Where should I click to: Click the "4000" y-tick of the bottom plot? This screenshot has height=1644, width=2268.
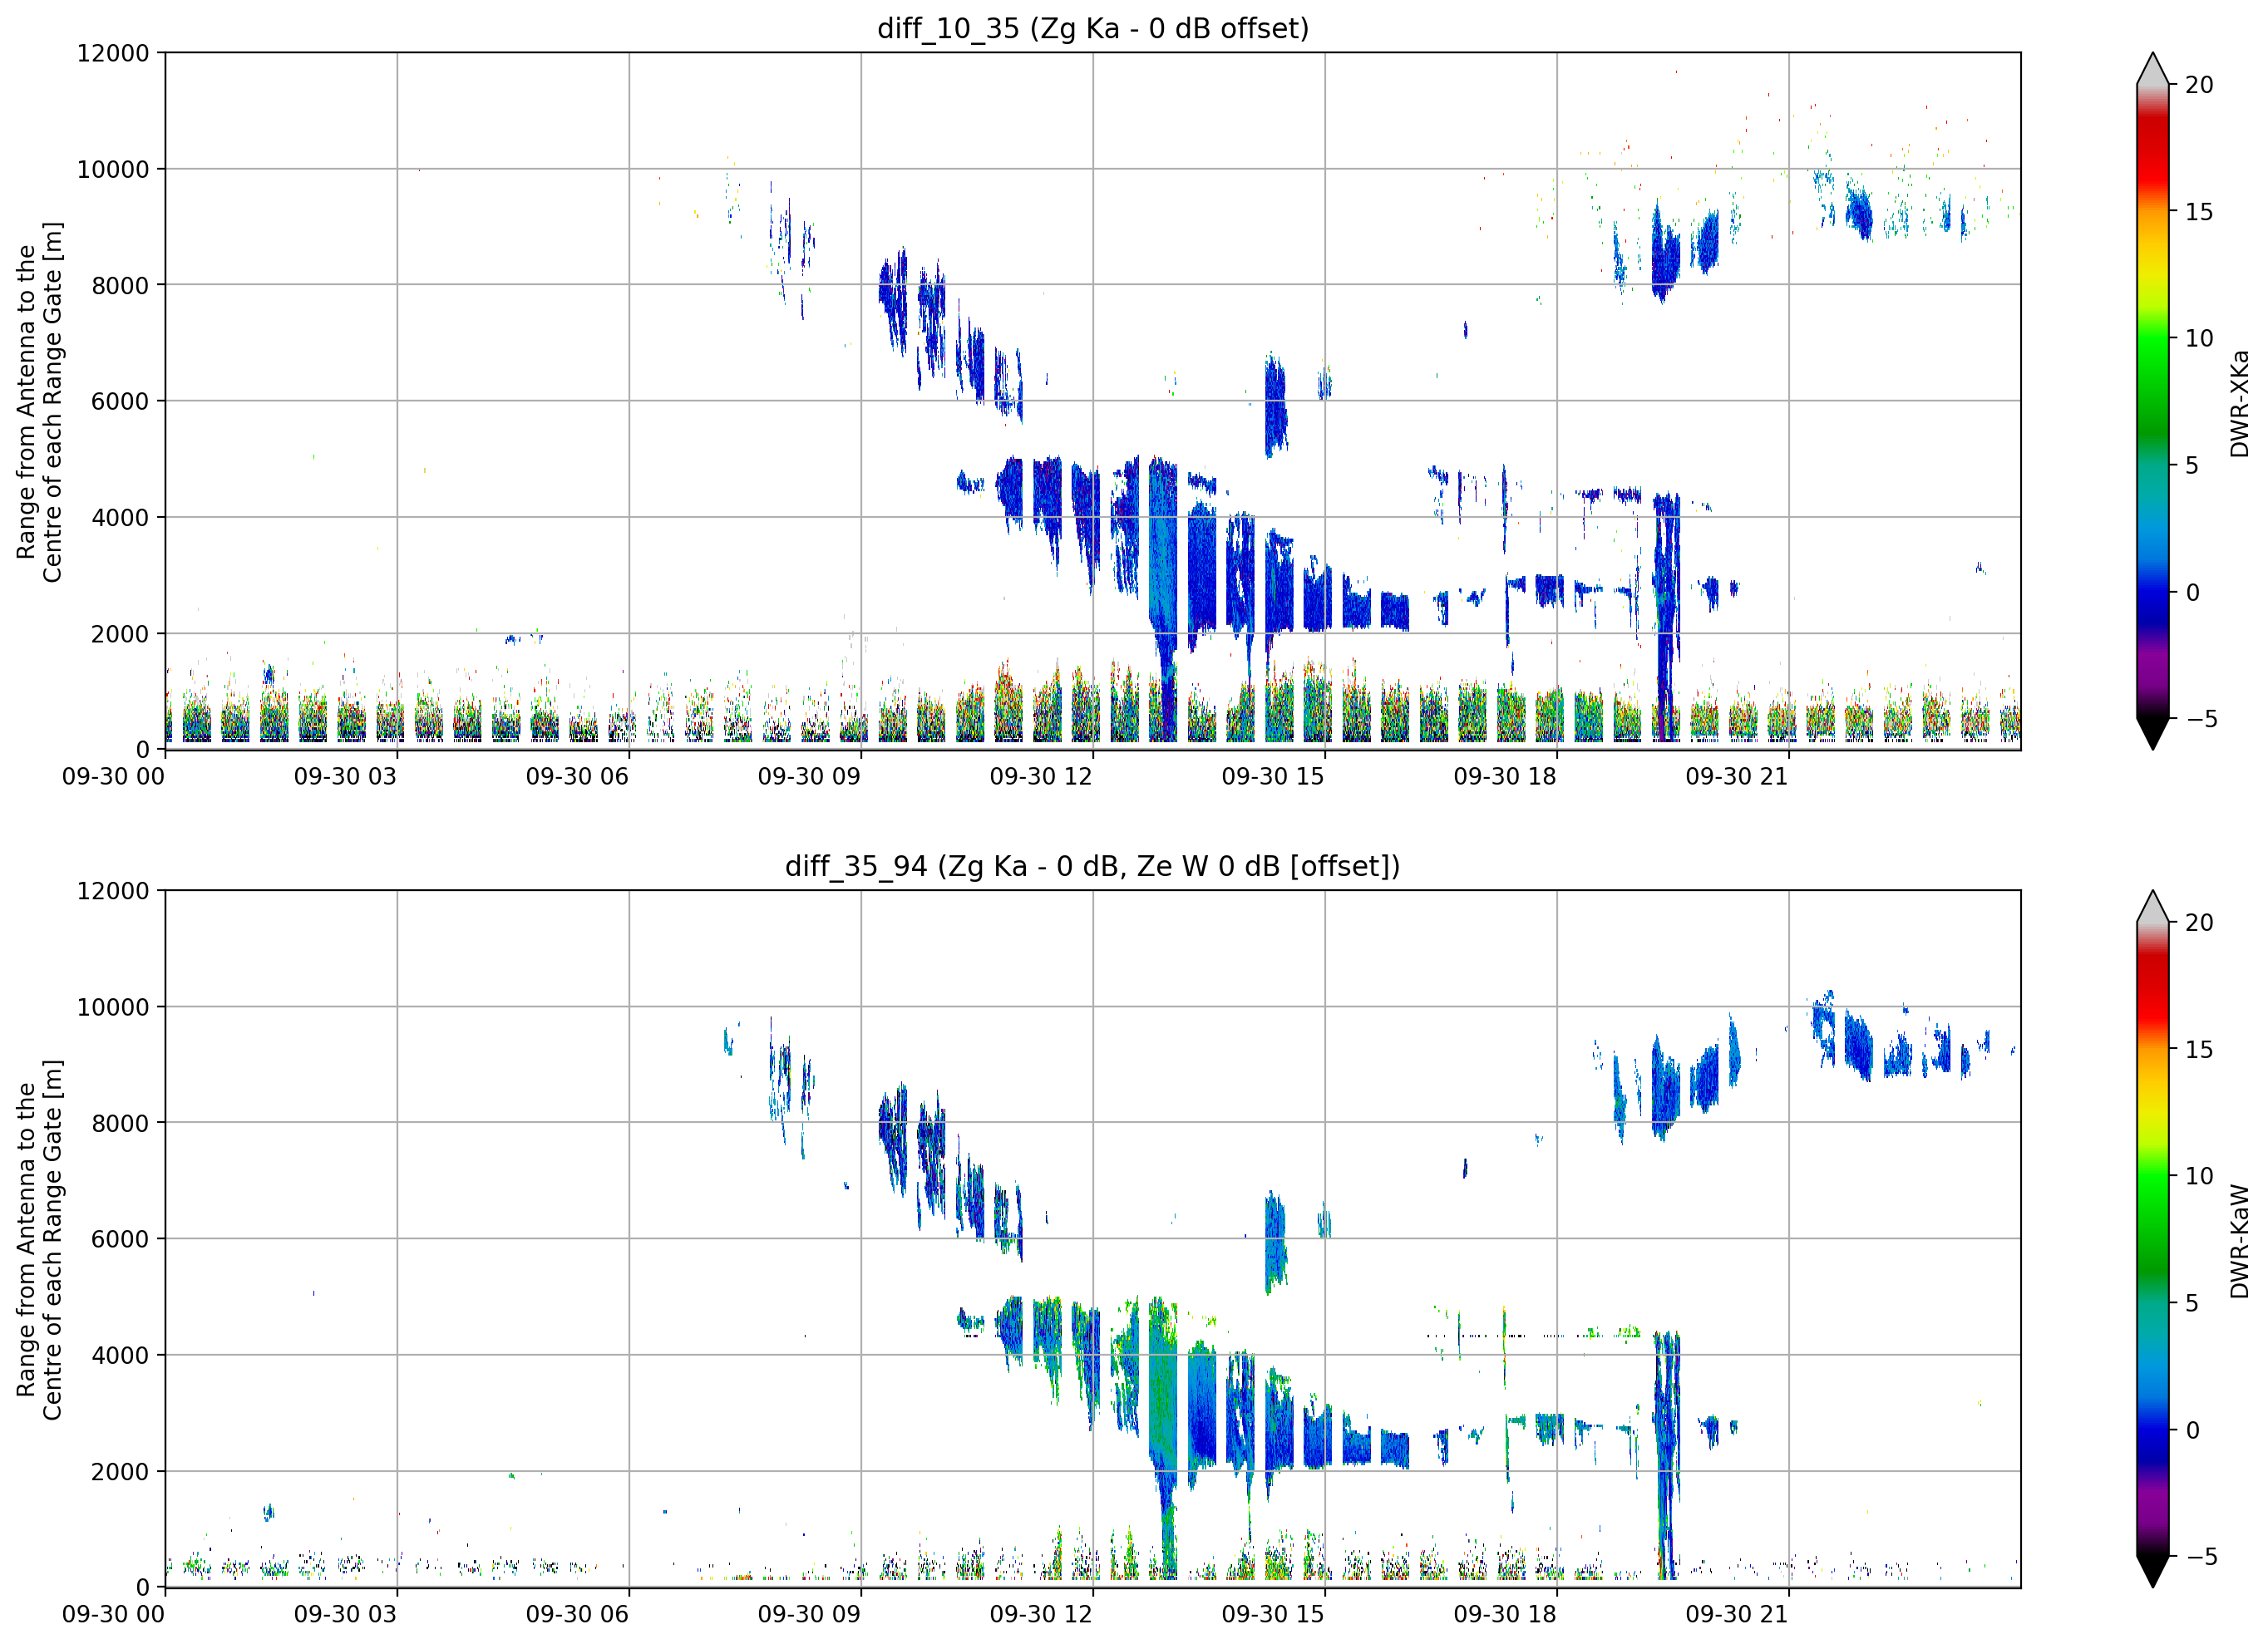(x=120, y=1355)
